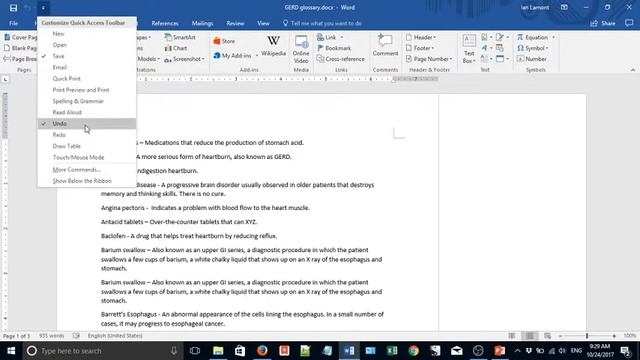
Task: Open the My Add-ins button
Action: pyautogui.click(x=232, y=56)
